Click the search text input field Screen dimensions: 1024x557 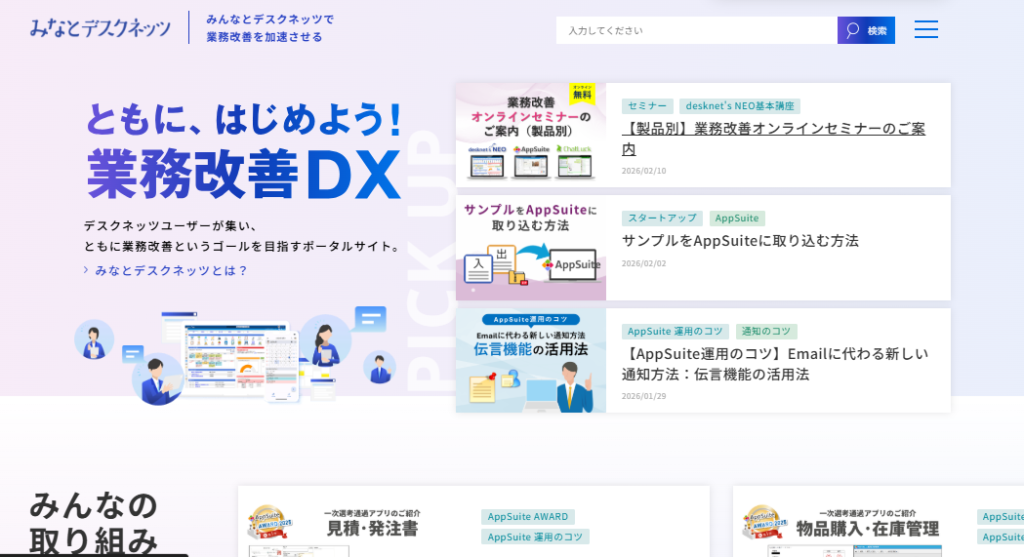click(x=696, y=30)
